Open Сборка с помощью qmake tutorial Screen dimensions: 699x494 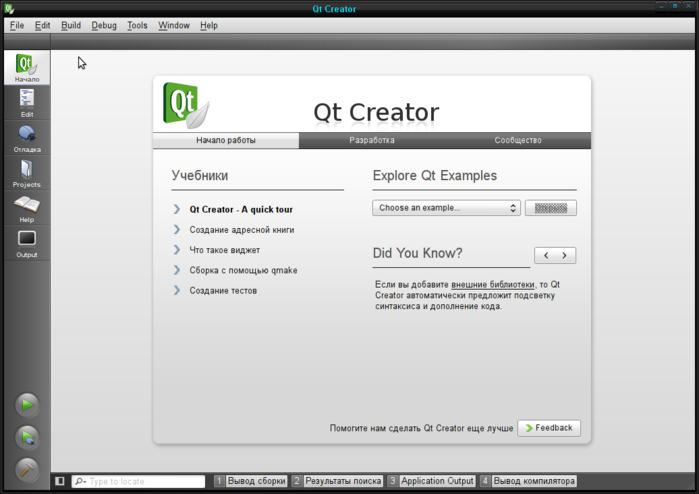pos(243,271)
